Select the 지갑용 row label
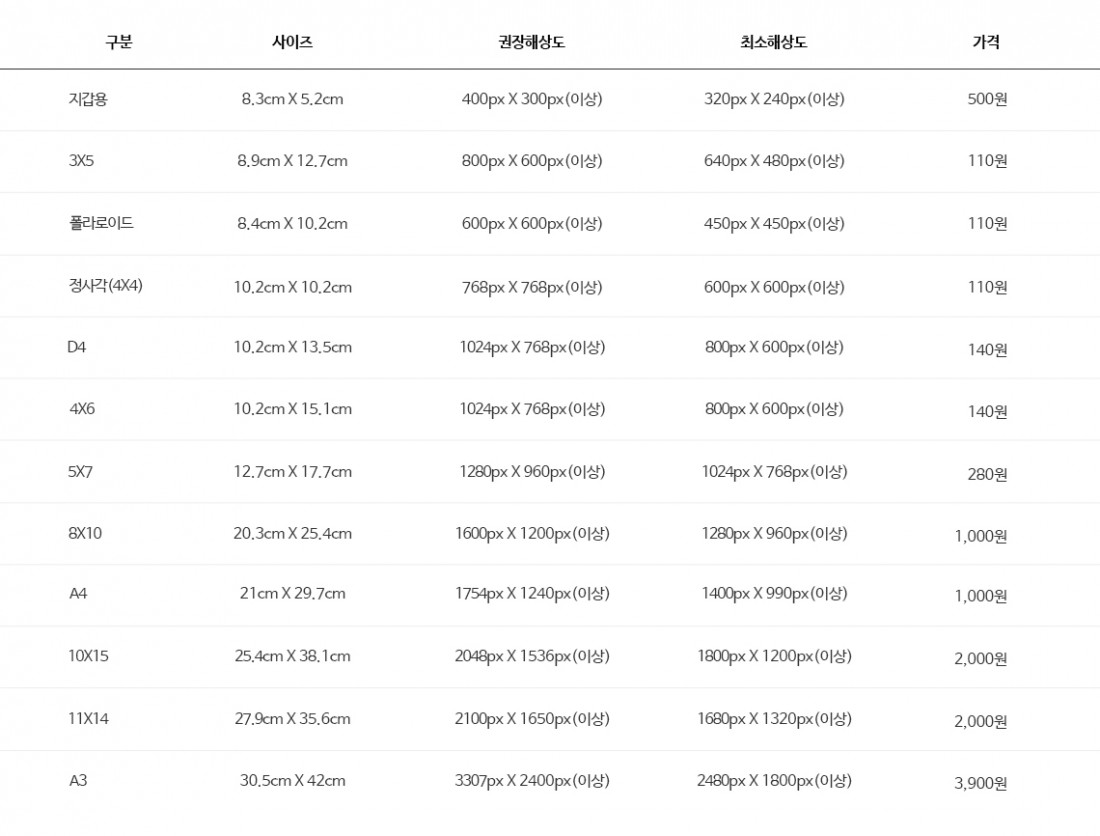 point(88,99)
